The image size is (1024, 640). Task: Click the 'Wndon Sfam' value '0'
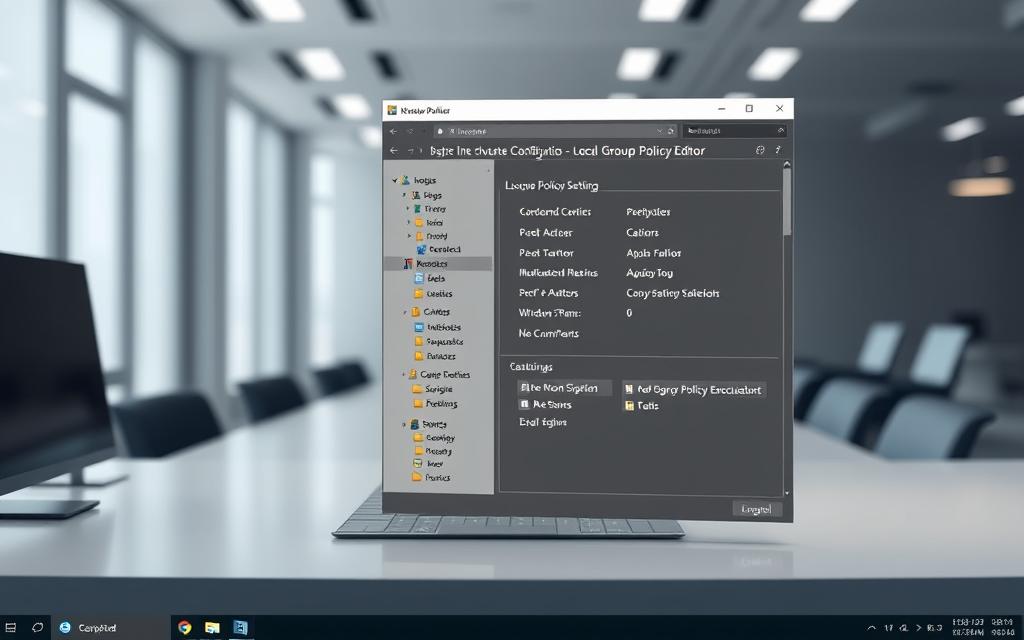629,313
